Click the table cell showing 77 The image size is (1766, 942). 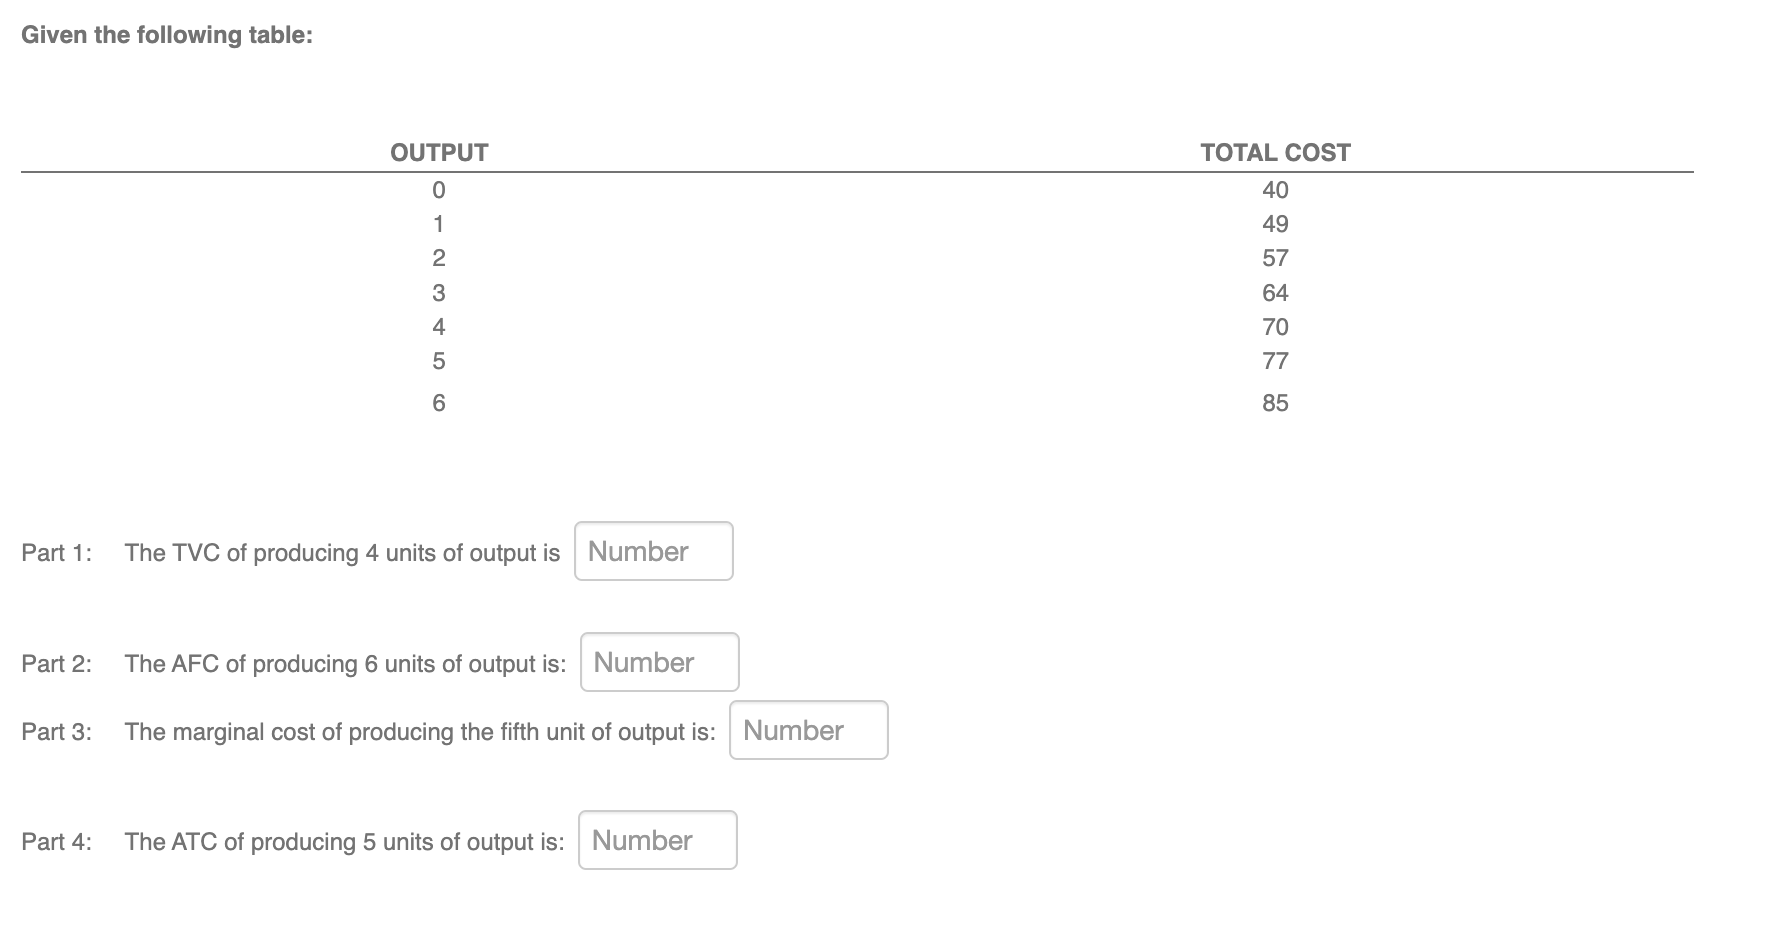coord(1274,361)
